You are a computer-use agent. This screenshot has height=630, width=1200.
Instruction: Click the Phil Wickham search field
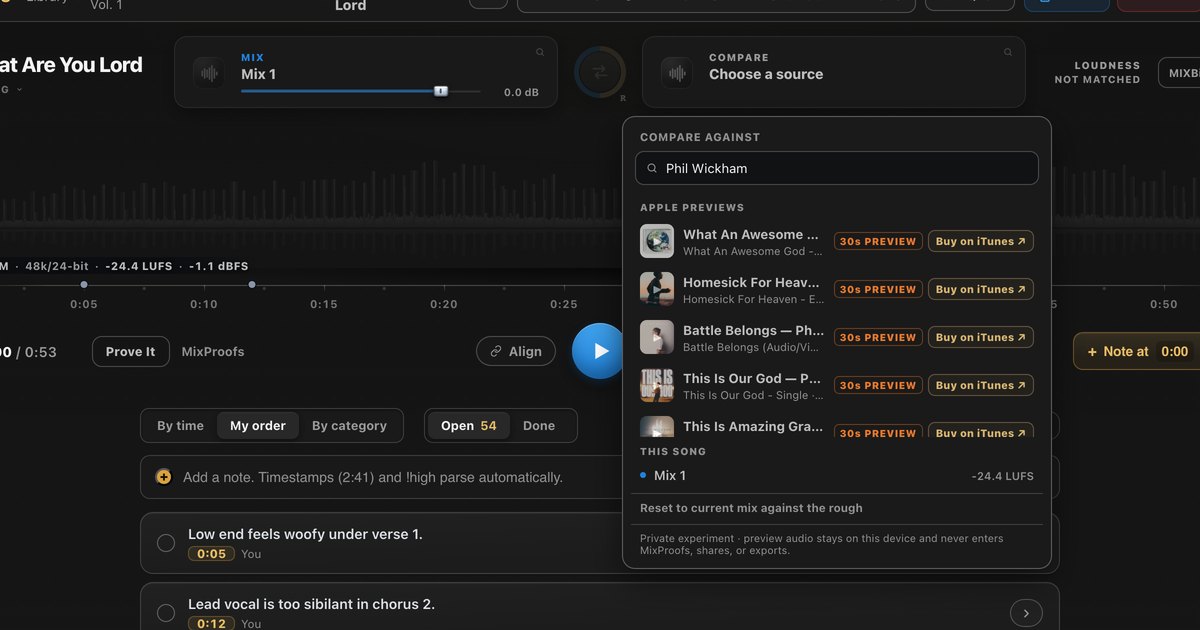(837, 168)
